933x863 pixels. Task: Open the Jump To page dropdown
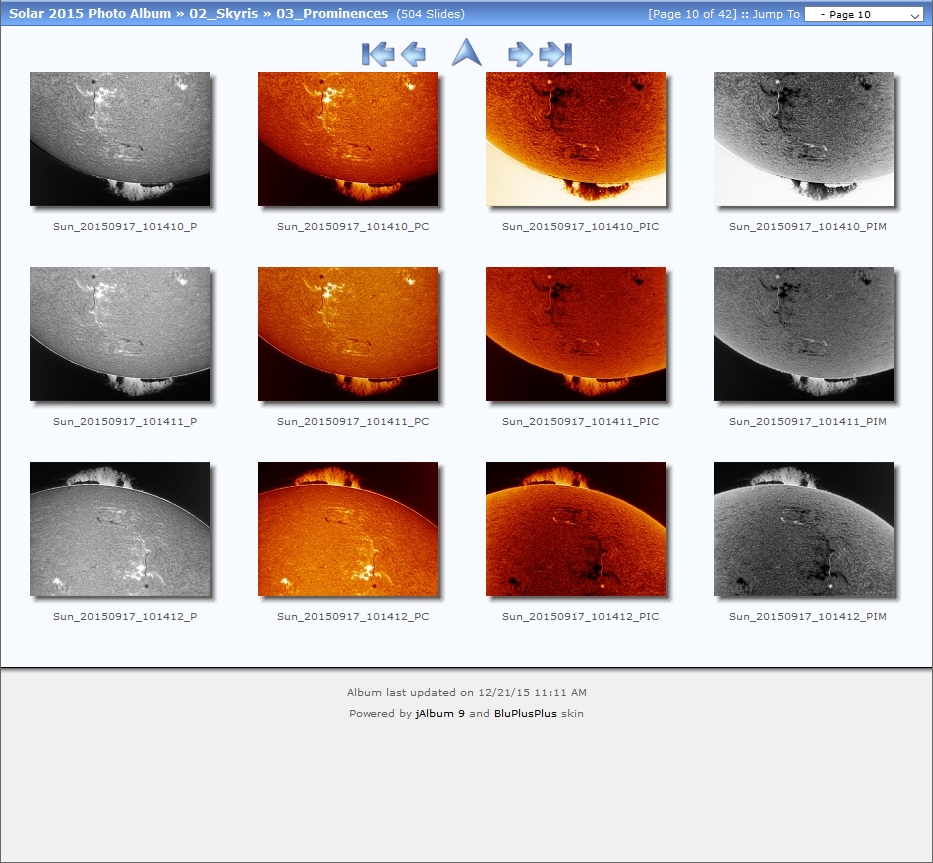[x=863, y=14]
